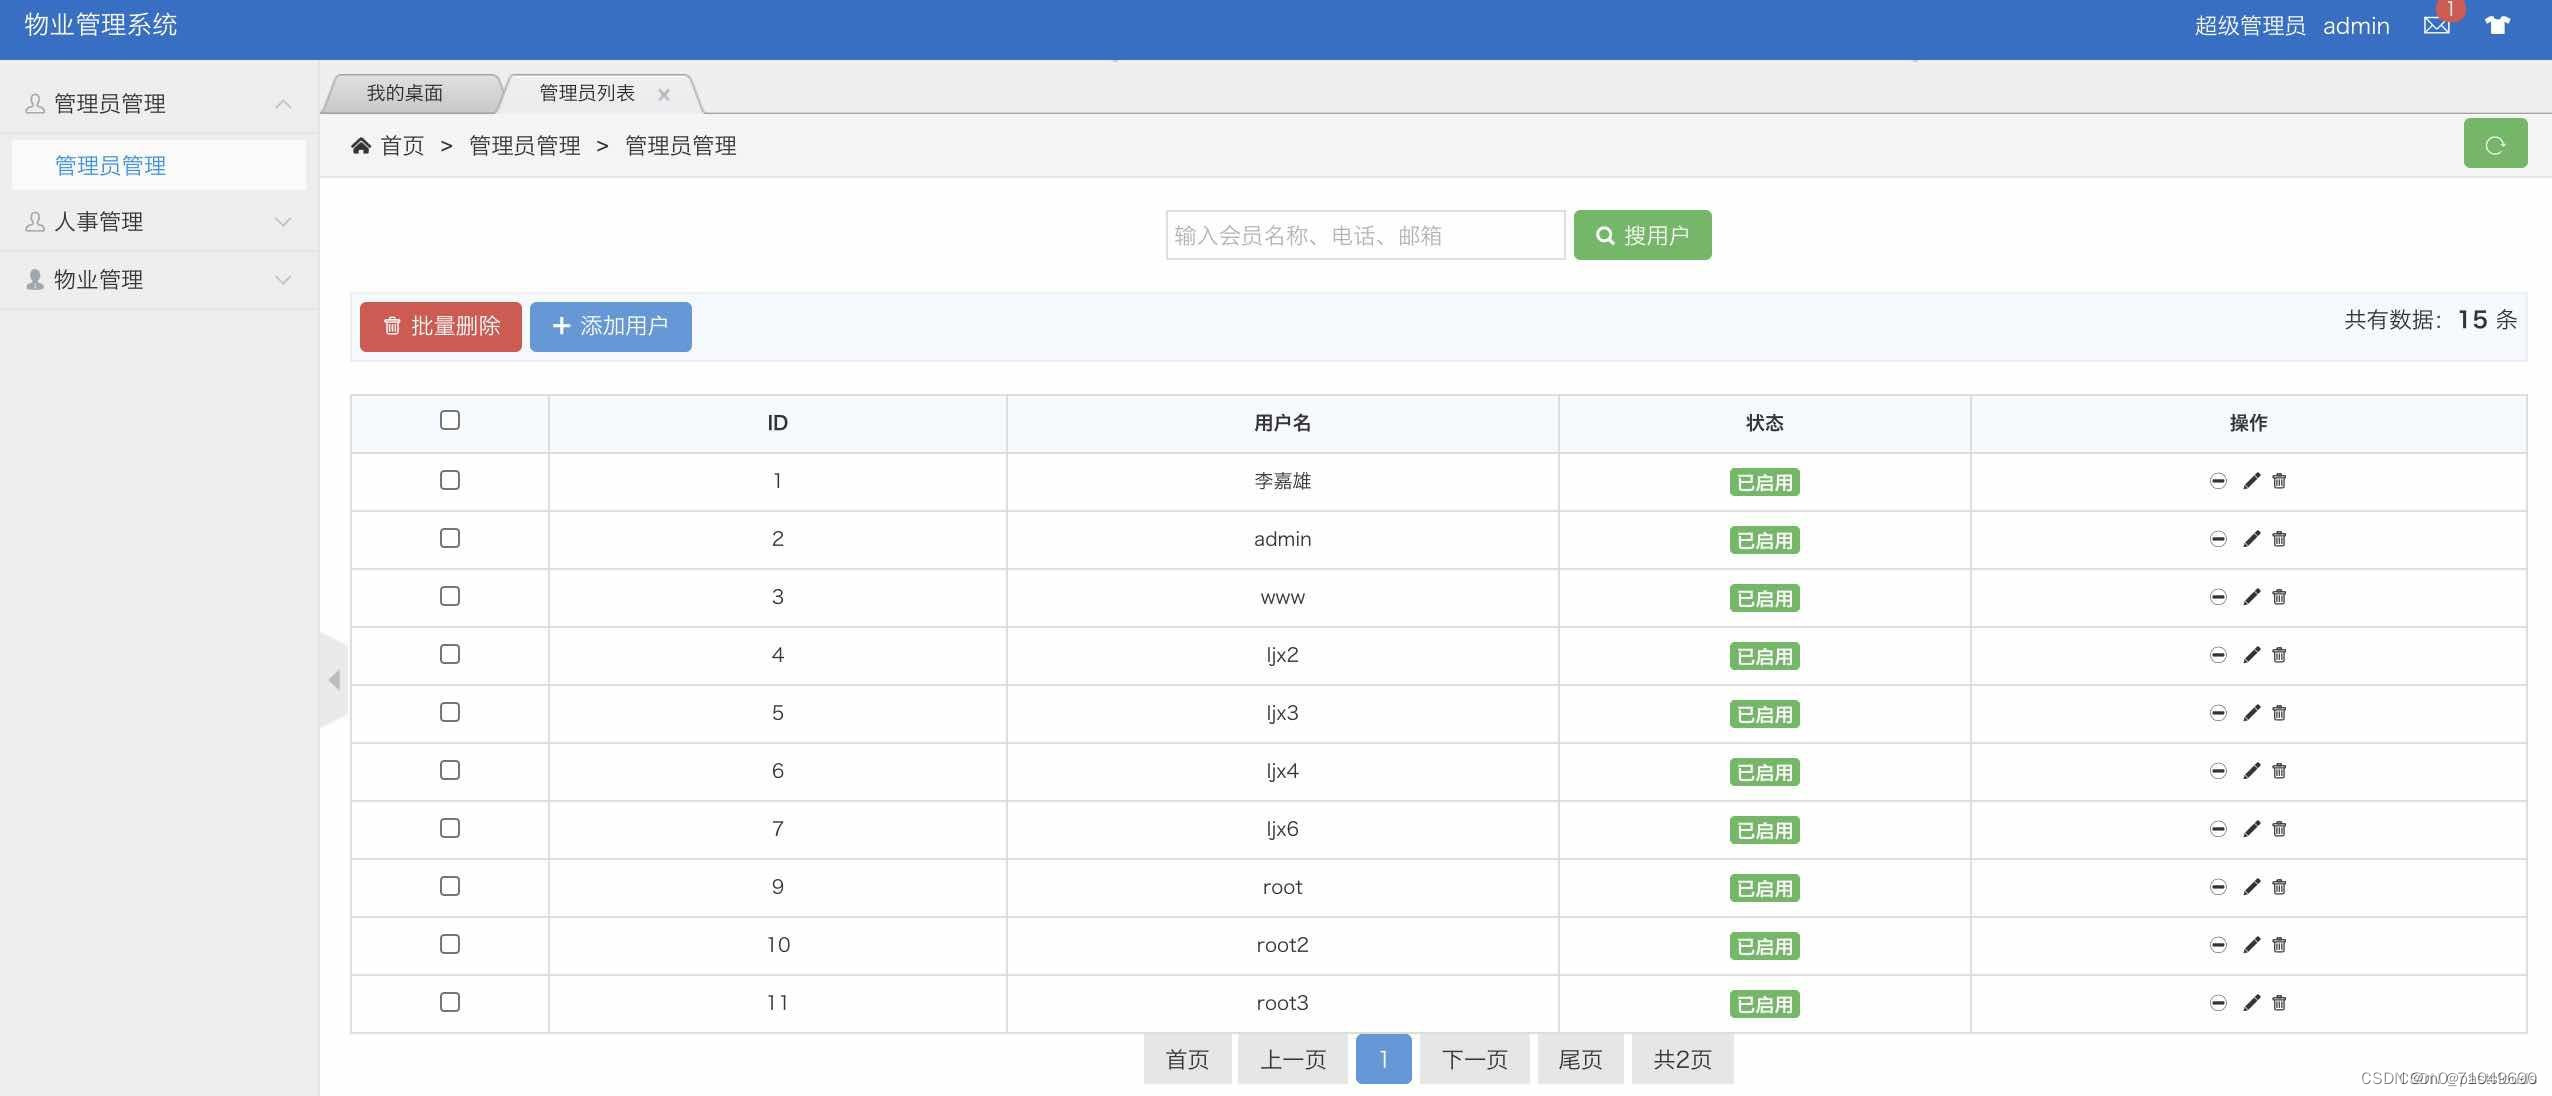Open the messages envelope icon with badge
2552x1096 pixels.
coord(2435,25)
